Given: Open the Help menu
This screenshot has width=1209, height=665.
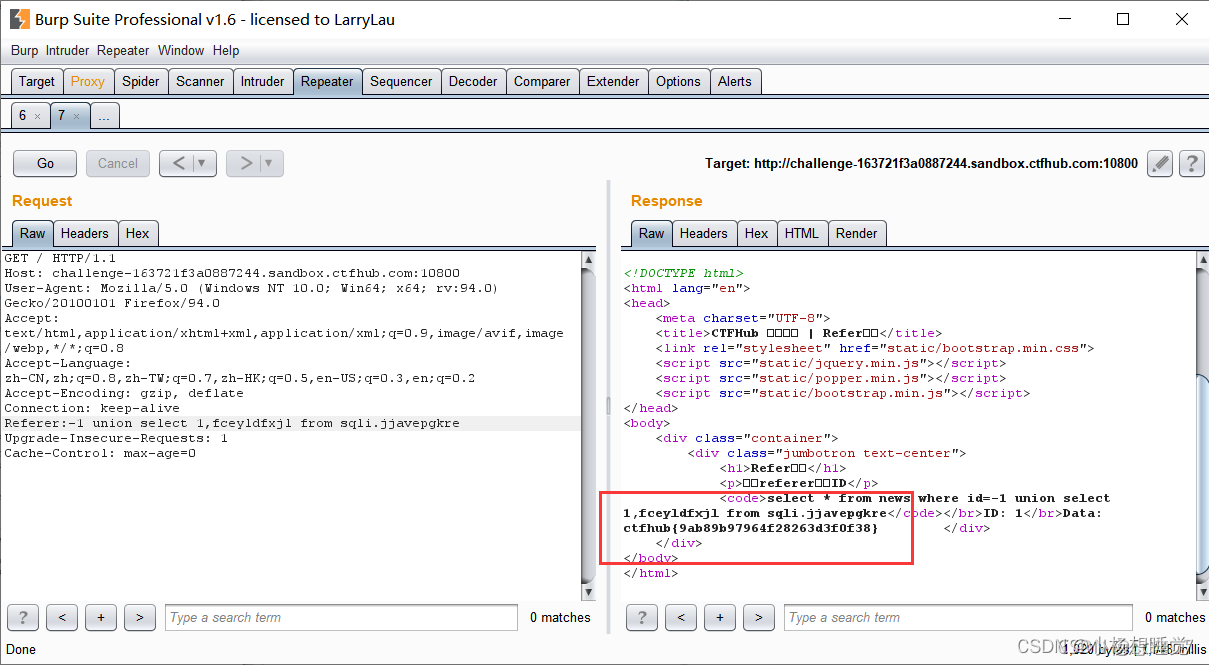Looking at the screenshot, I should 226,50.
